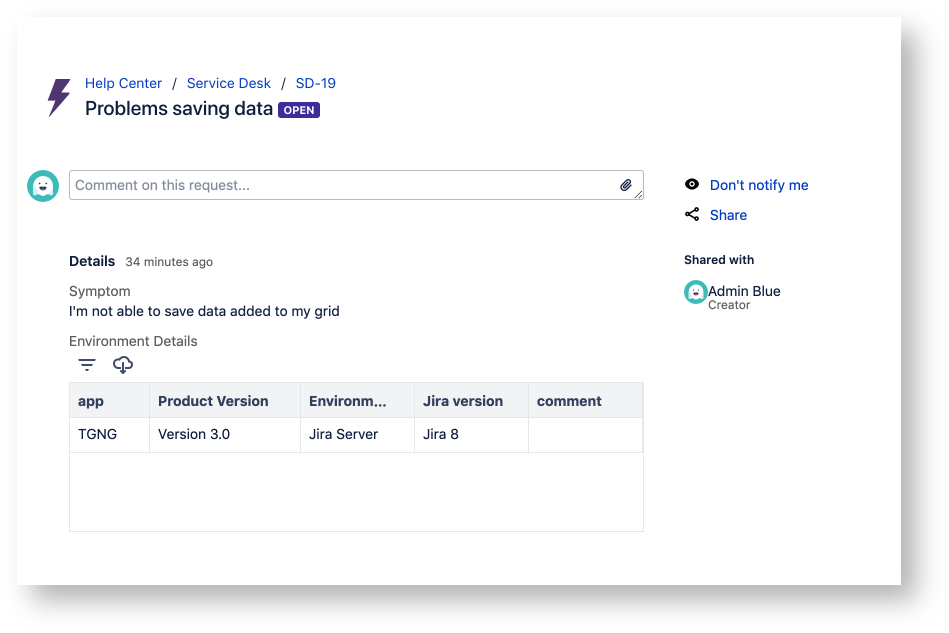Open request SD-19 from the breadcrumb

pyautogui.click(x=315, y=83)
